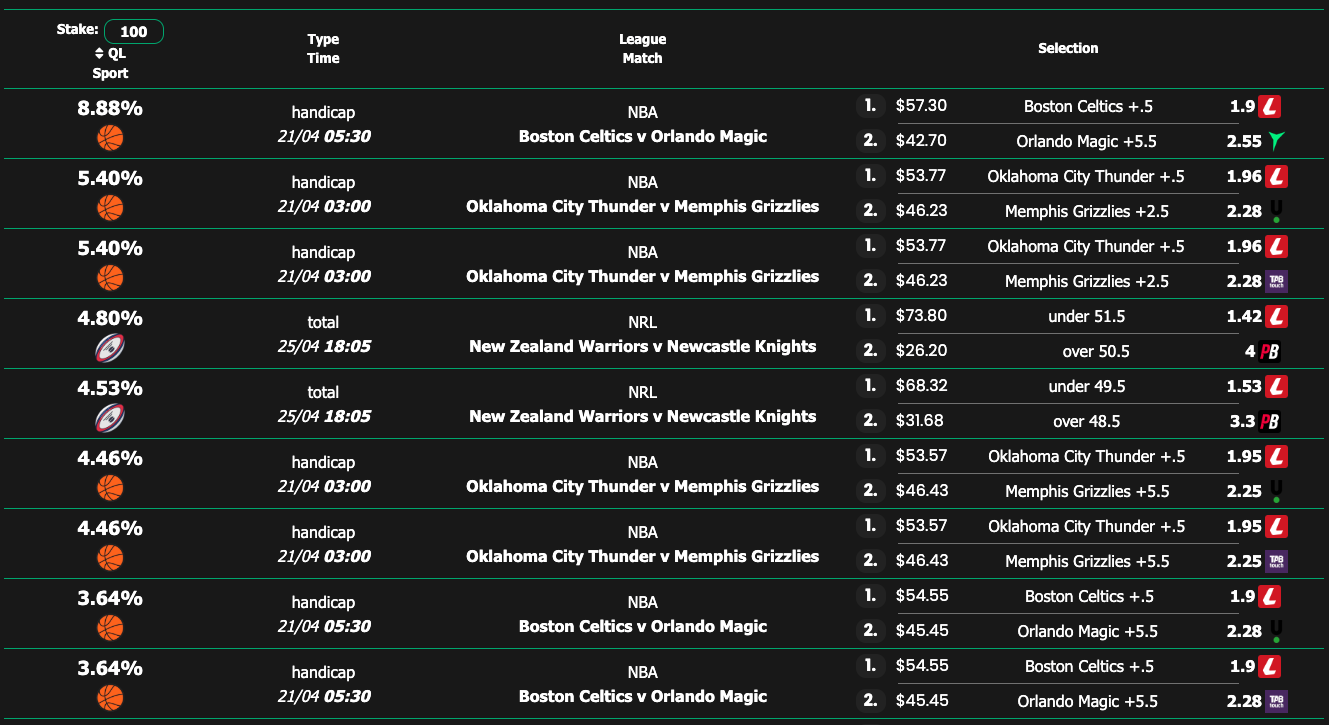Click the rugby ball icon on the 4.80% NRL row
Viewport: 1329px width, 725px height.
[110, 347]
